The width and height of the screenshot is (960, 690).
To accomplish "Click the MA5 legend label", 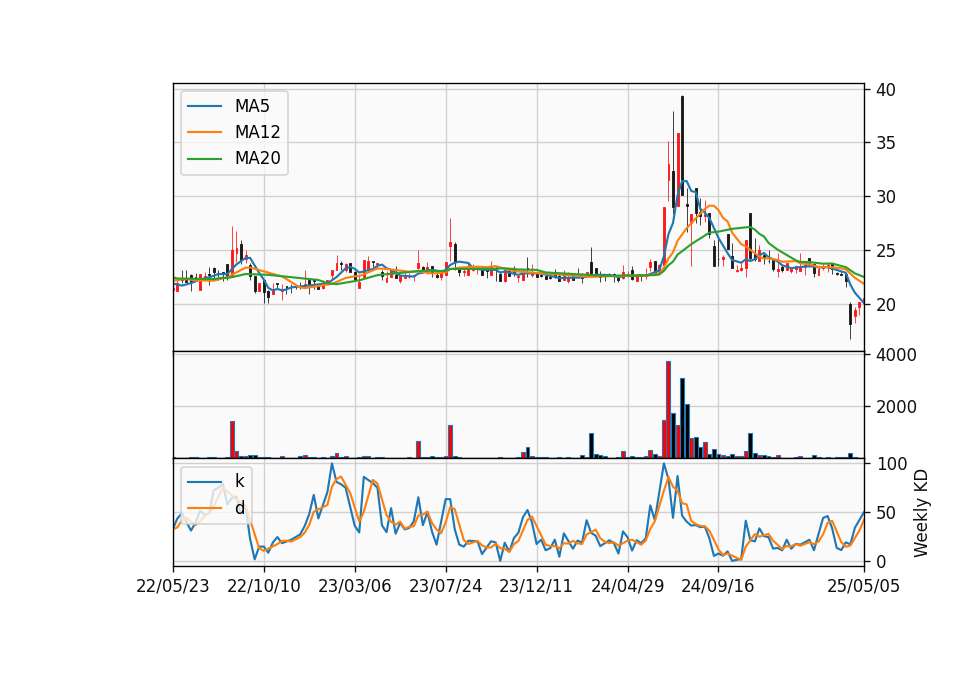I will click(252, 106).
